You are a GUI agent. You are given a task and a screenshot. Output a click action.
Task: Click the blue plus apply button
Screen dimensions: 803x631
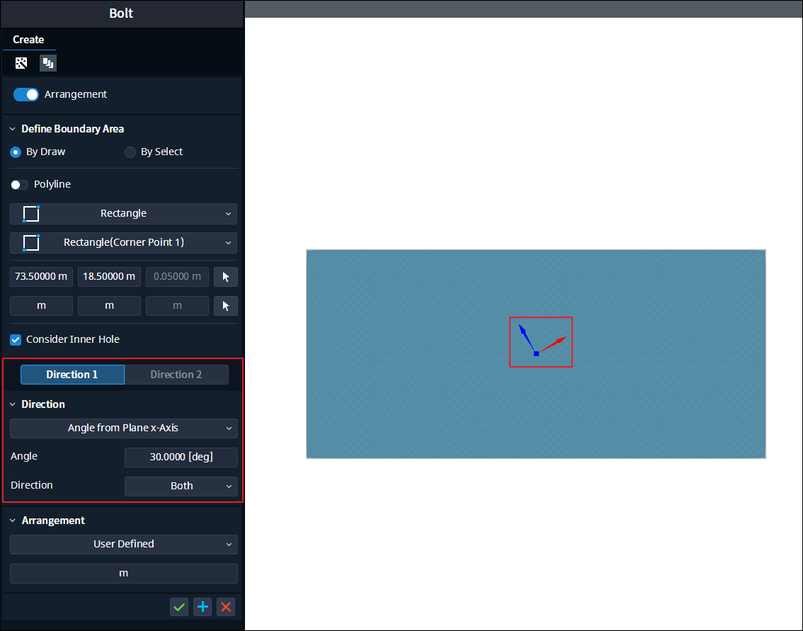(203, 607)
